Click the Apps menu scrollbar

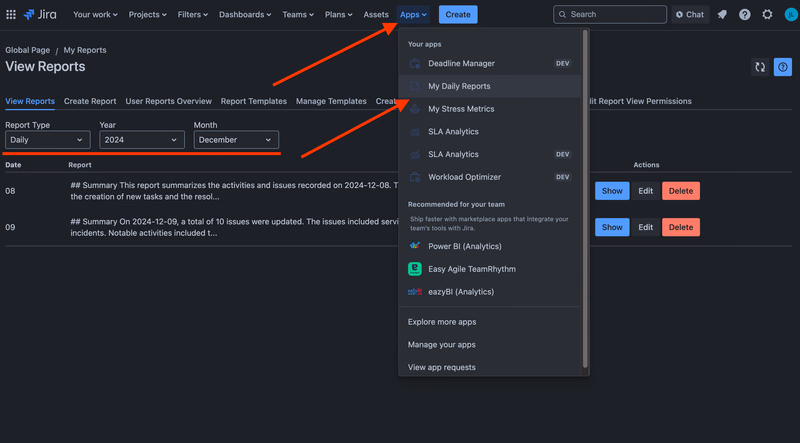click(x=585, y=198)
